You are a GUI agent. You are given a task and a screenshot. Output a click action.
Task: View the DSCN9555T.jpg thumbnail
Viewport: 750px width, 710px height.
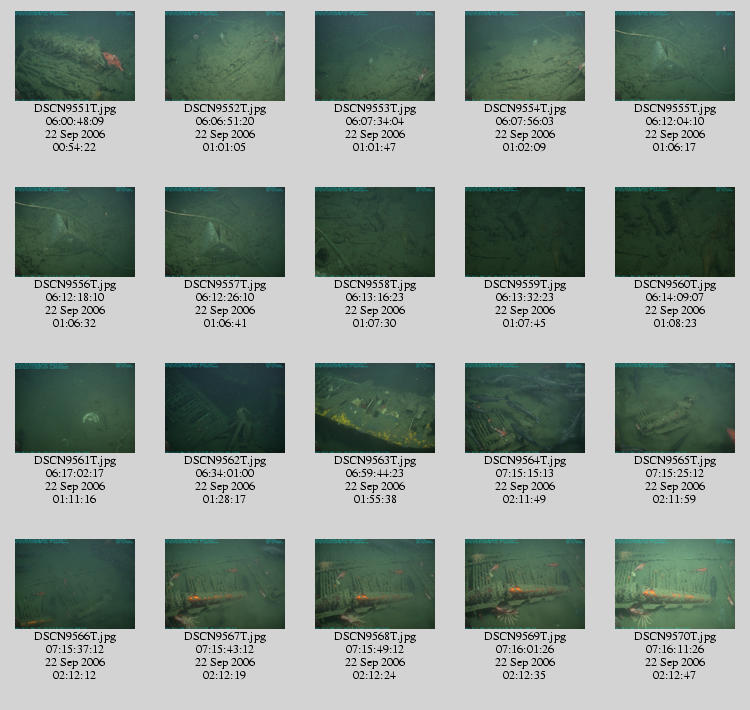pos(675,56)
